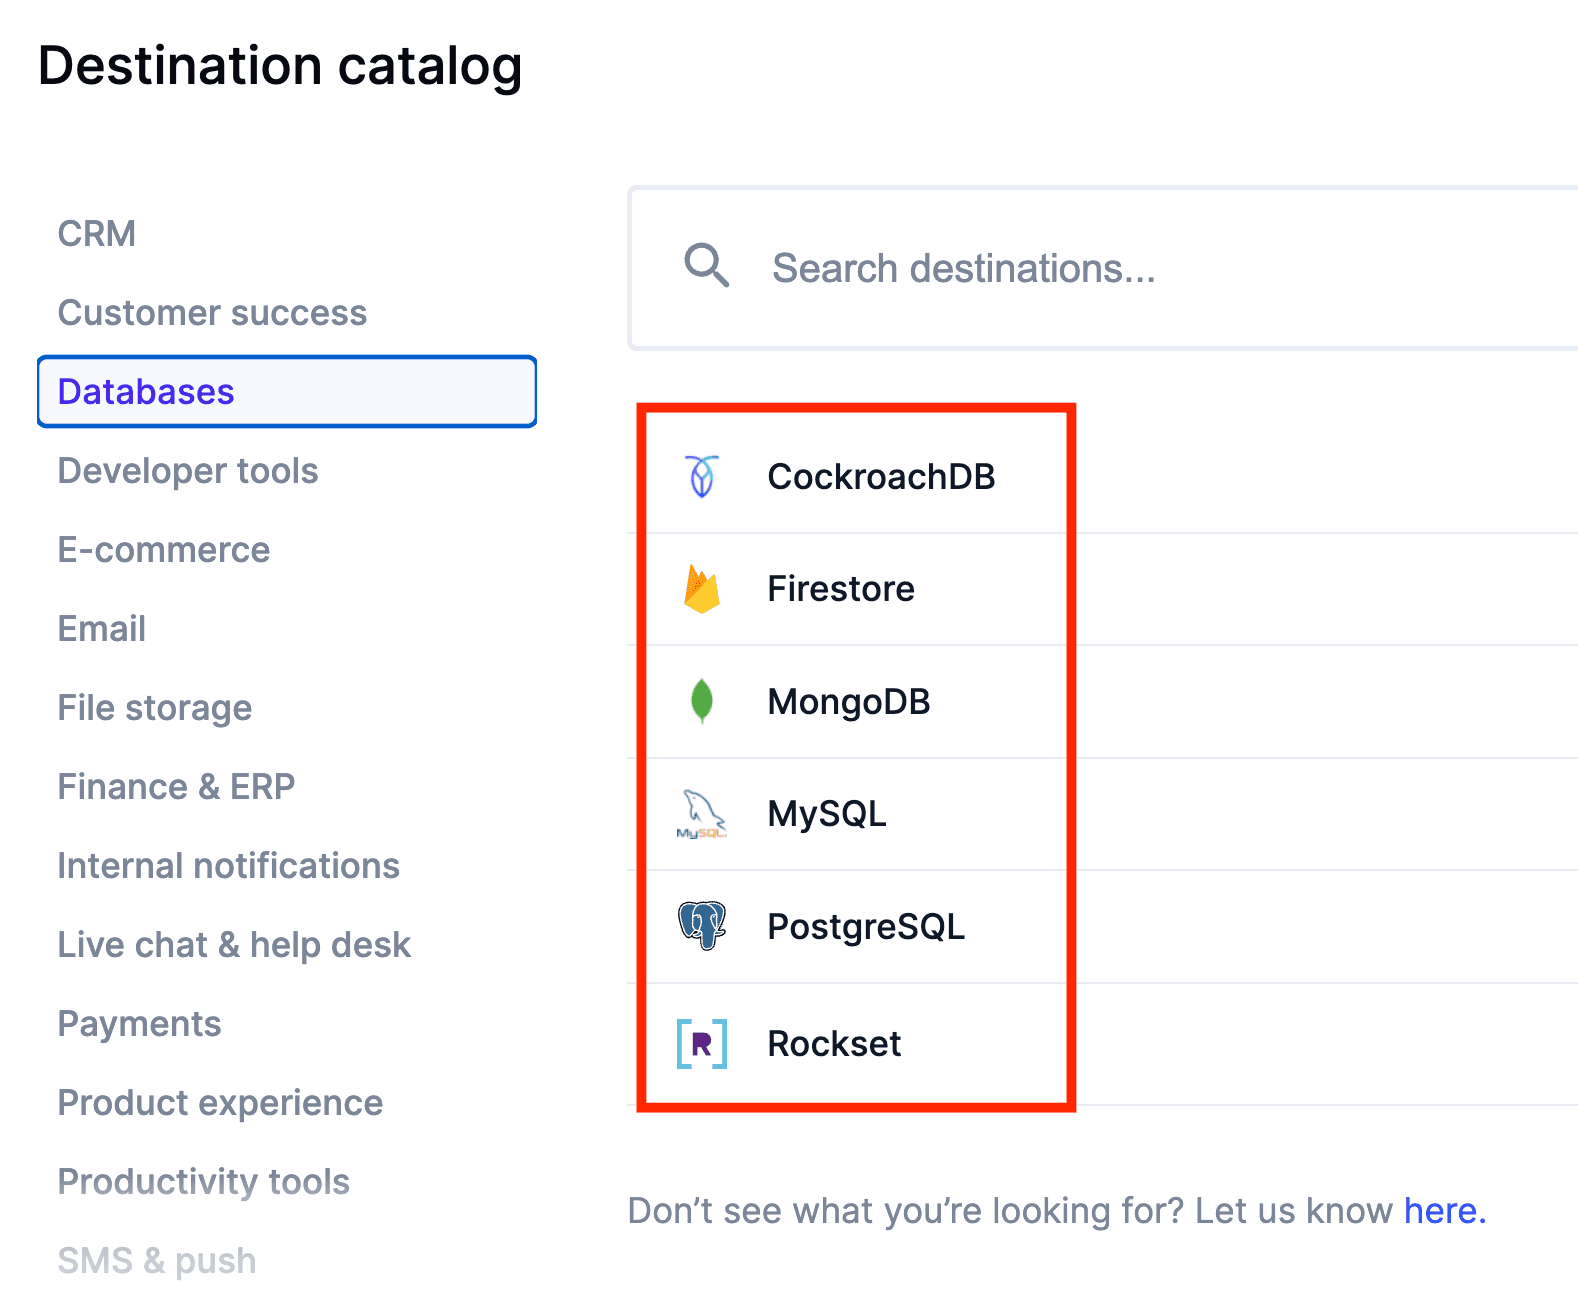Open the CRM category
The width and height of the screenshot is (1578, 1302).
[97, 234]
